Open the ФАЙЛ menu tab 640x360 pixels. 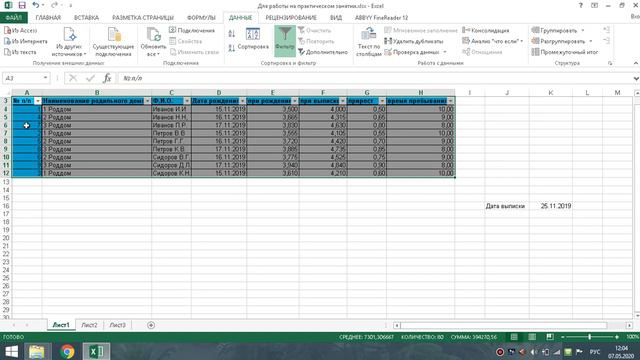tap(13, 18)
